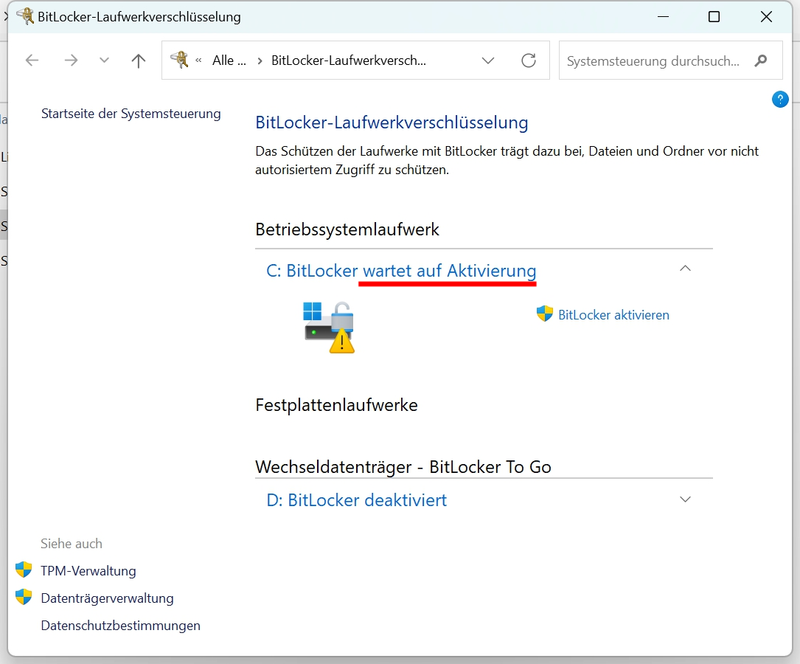Click the BitLocker keys icon in address bar
The width and height of the screenshot is (800, 664).
(180, 61)
